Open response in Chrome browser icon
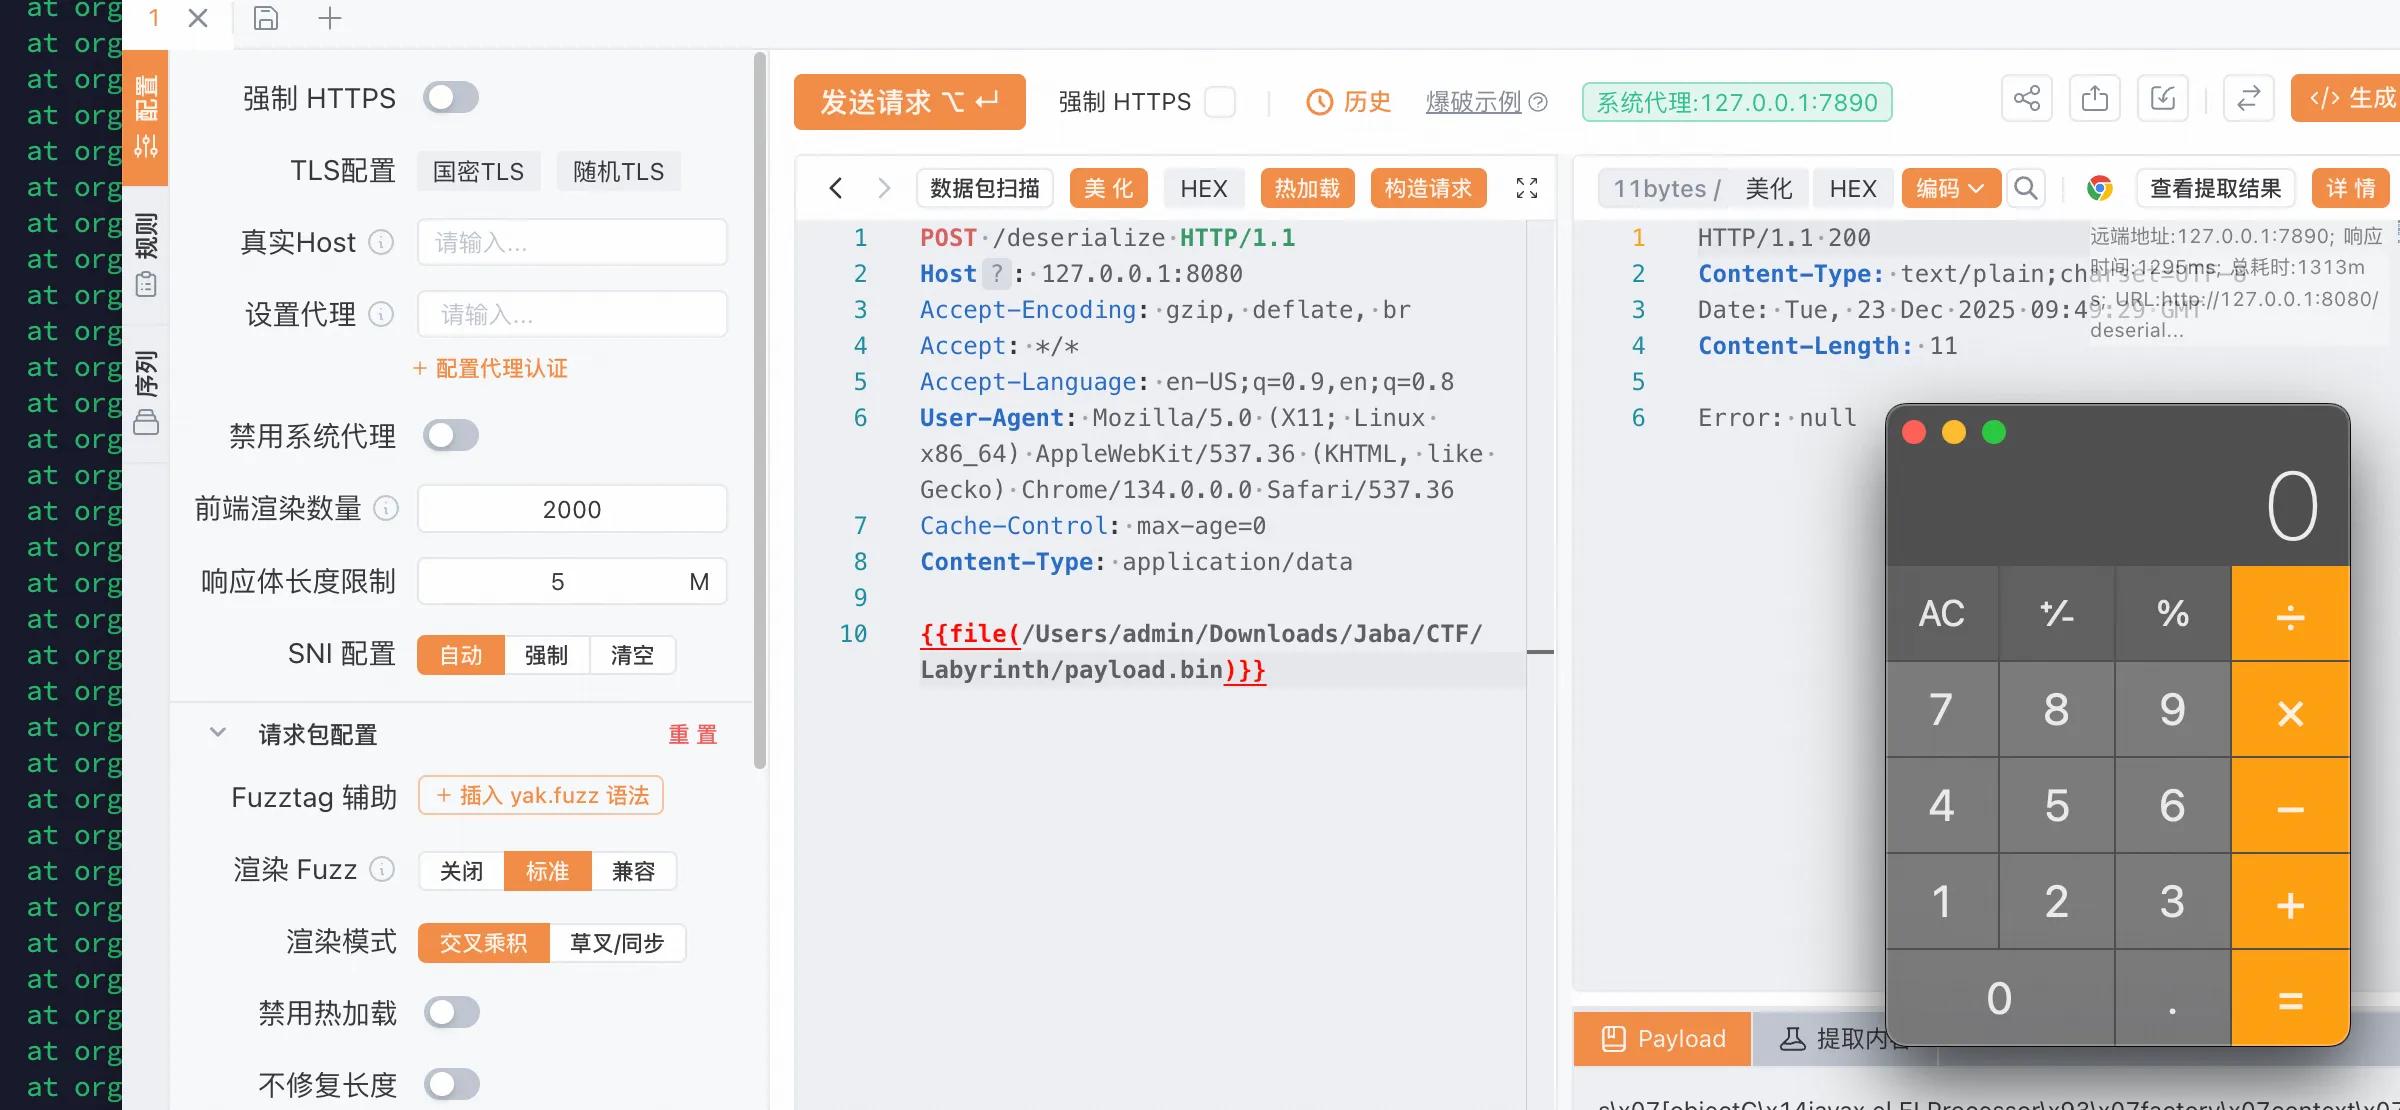Image resolution: width=2400 pixels, height=1110 pixels. click(2099, 188)
